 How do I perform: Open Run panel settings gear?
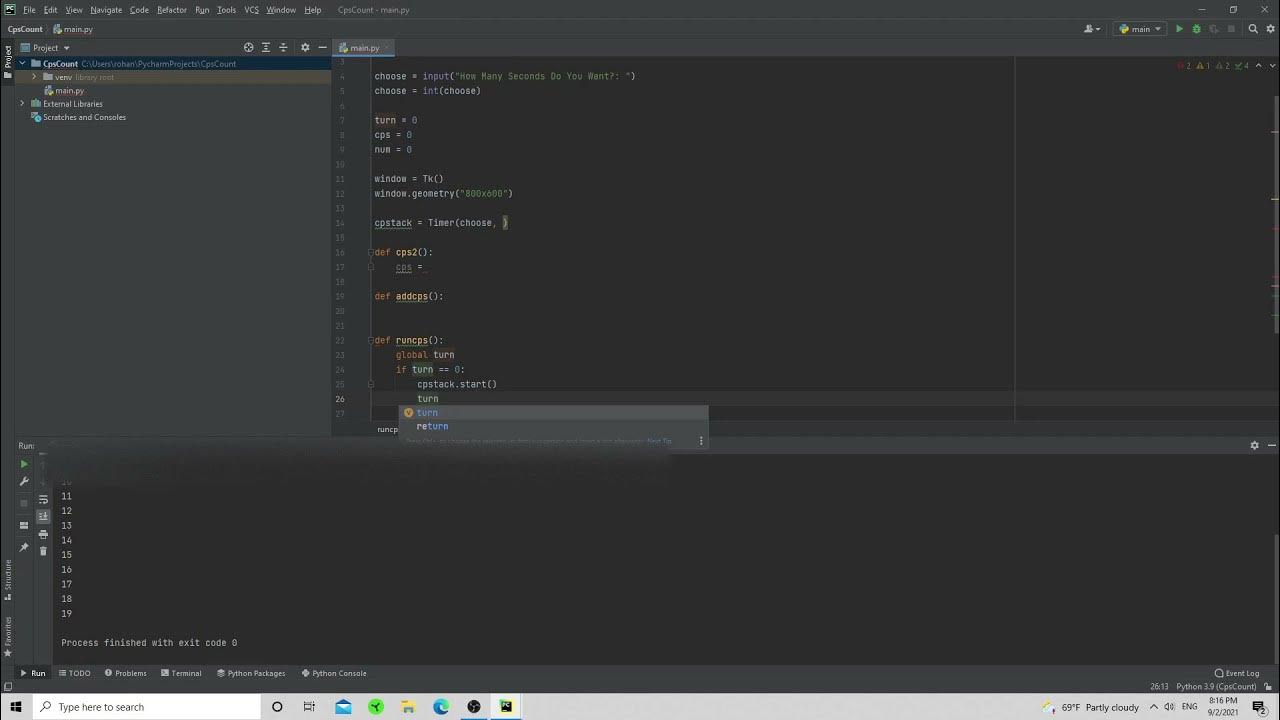pos(1254,445)
